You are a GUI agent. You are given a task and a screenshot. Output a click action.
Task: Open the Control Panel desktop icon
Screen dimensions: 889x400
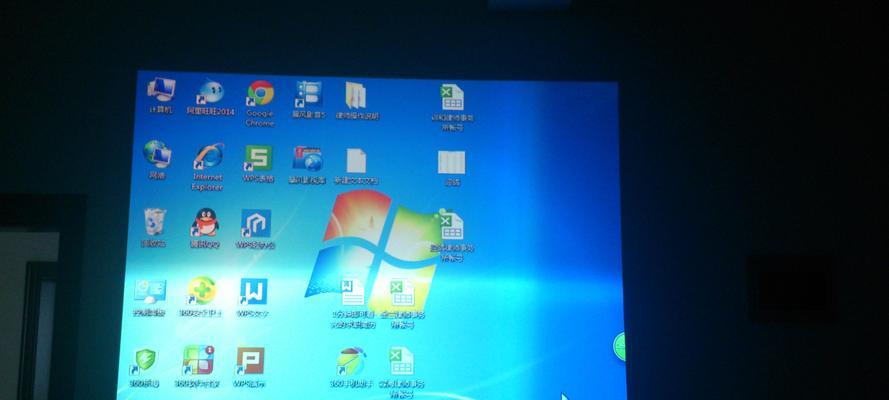150,297
